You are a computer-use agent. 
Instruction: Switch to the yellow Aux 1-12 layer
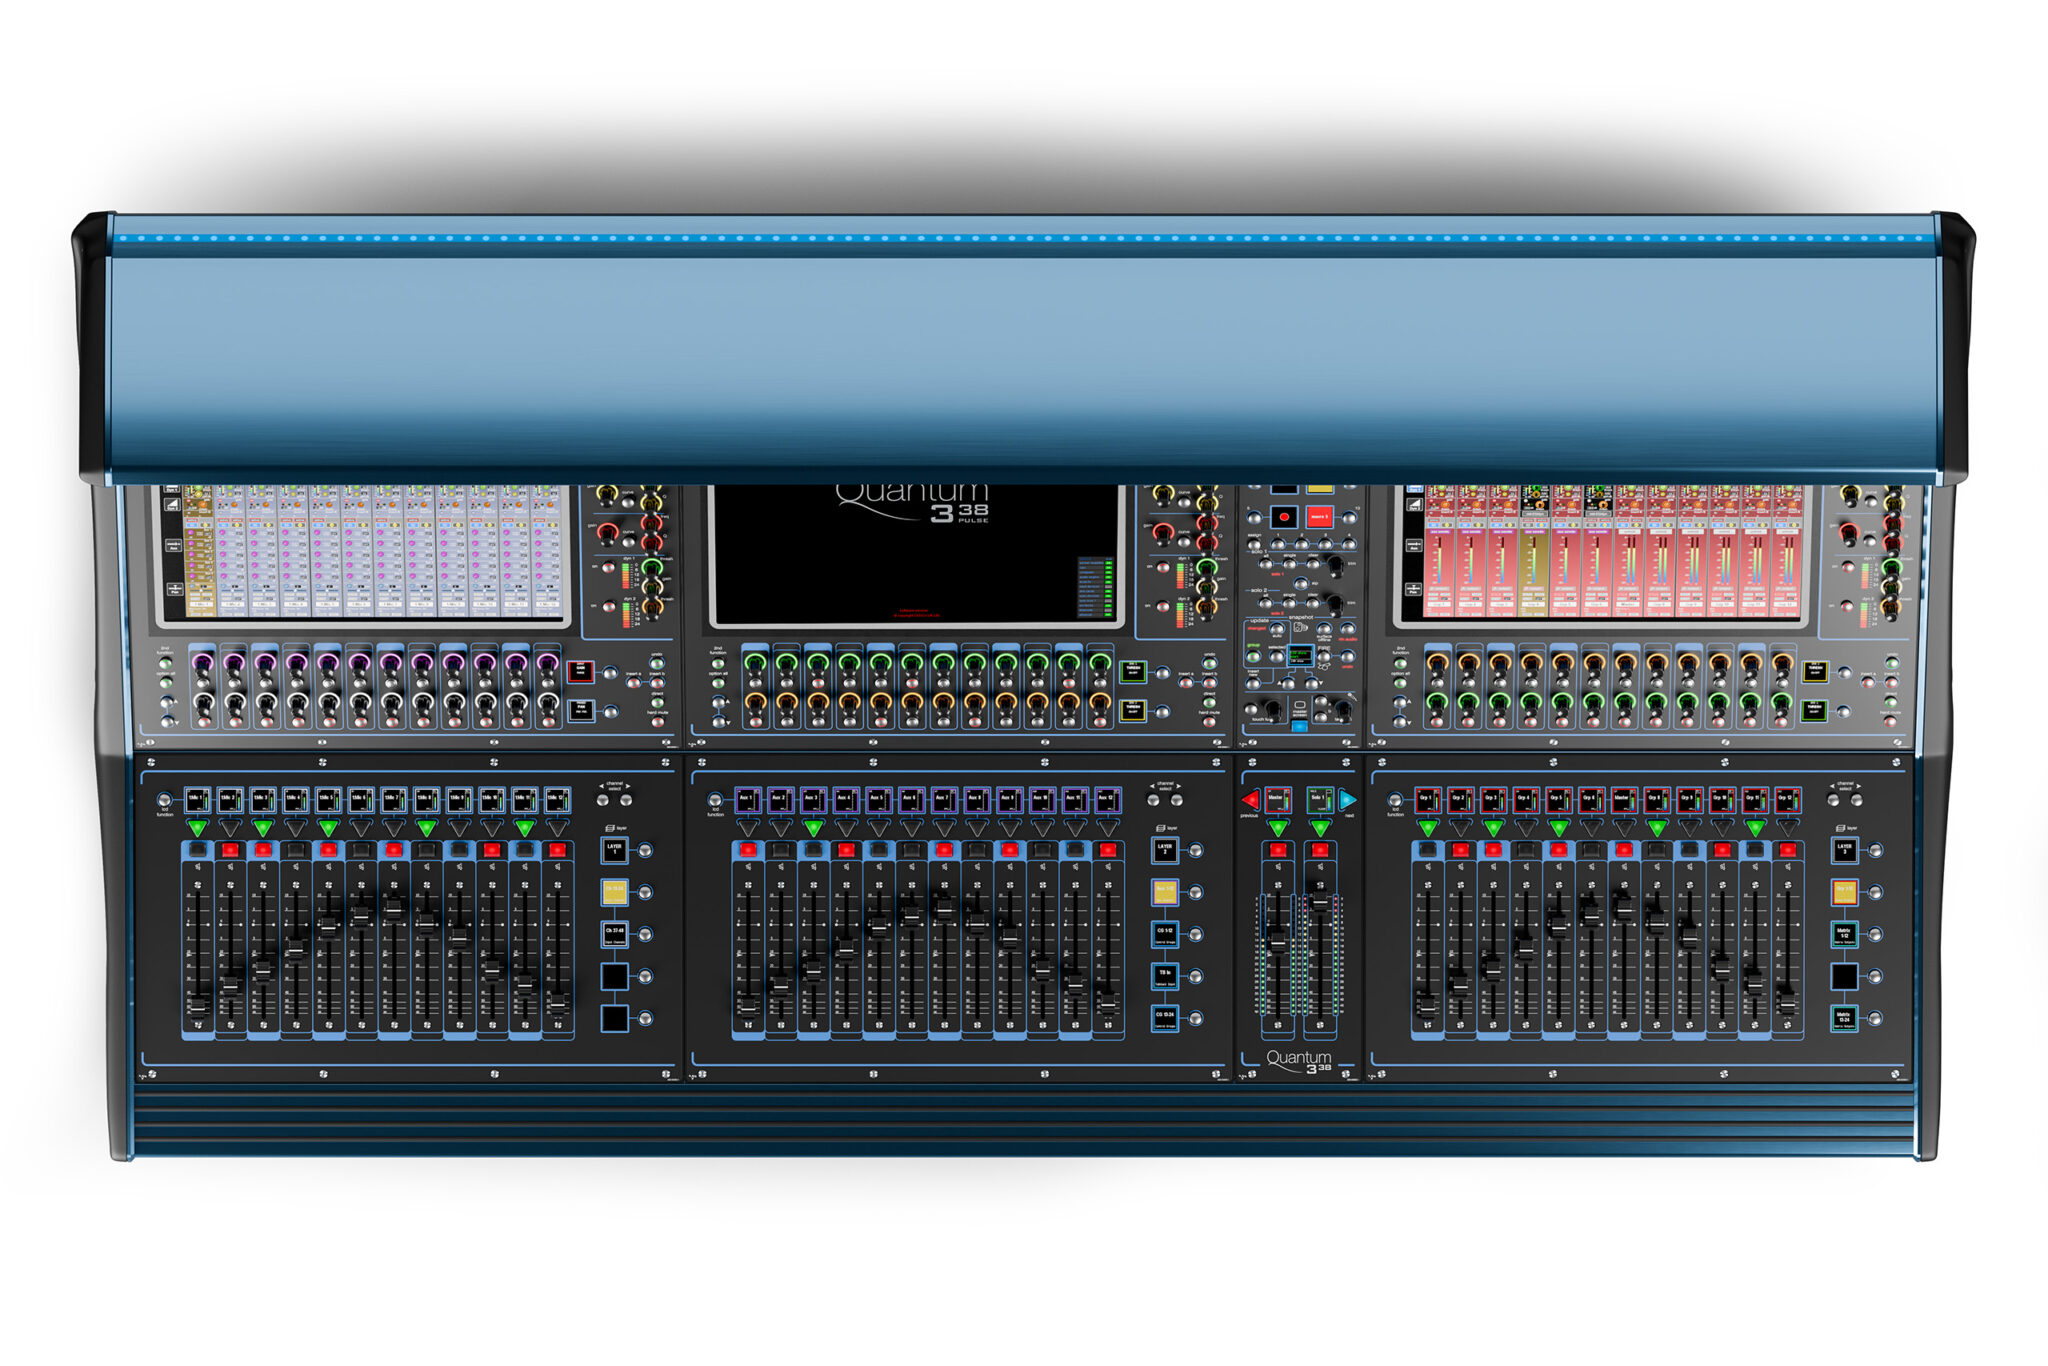1164,892
